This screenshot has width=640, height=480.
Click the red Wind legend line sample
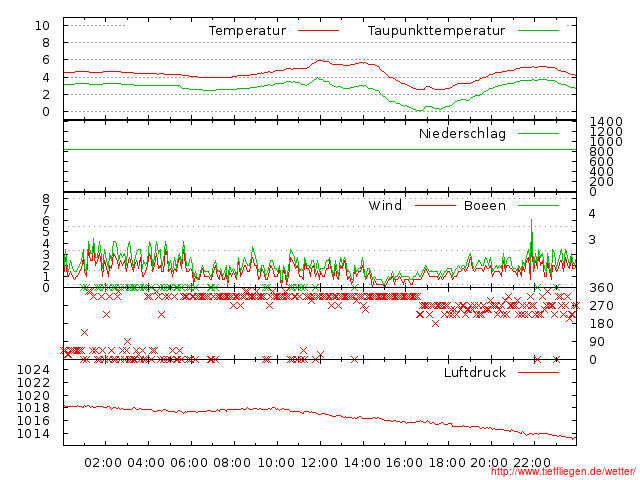tap(435, 205)
